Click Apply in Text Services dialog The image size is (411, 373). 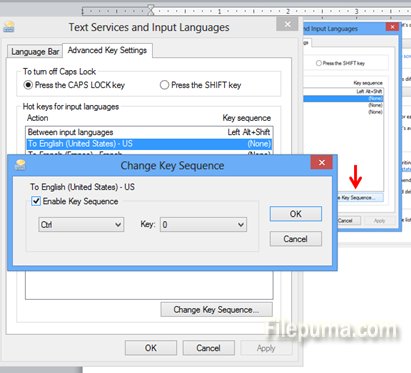[x=266, y=348]
